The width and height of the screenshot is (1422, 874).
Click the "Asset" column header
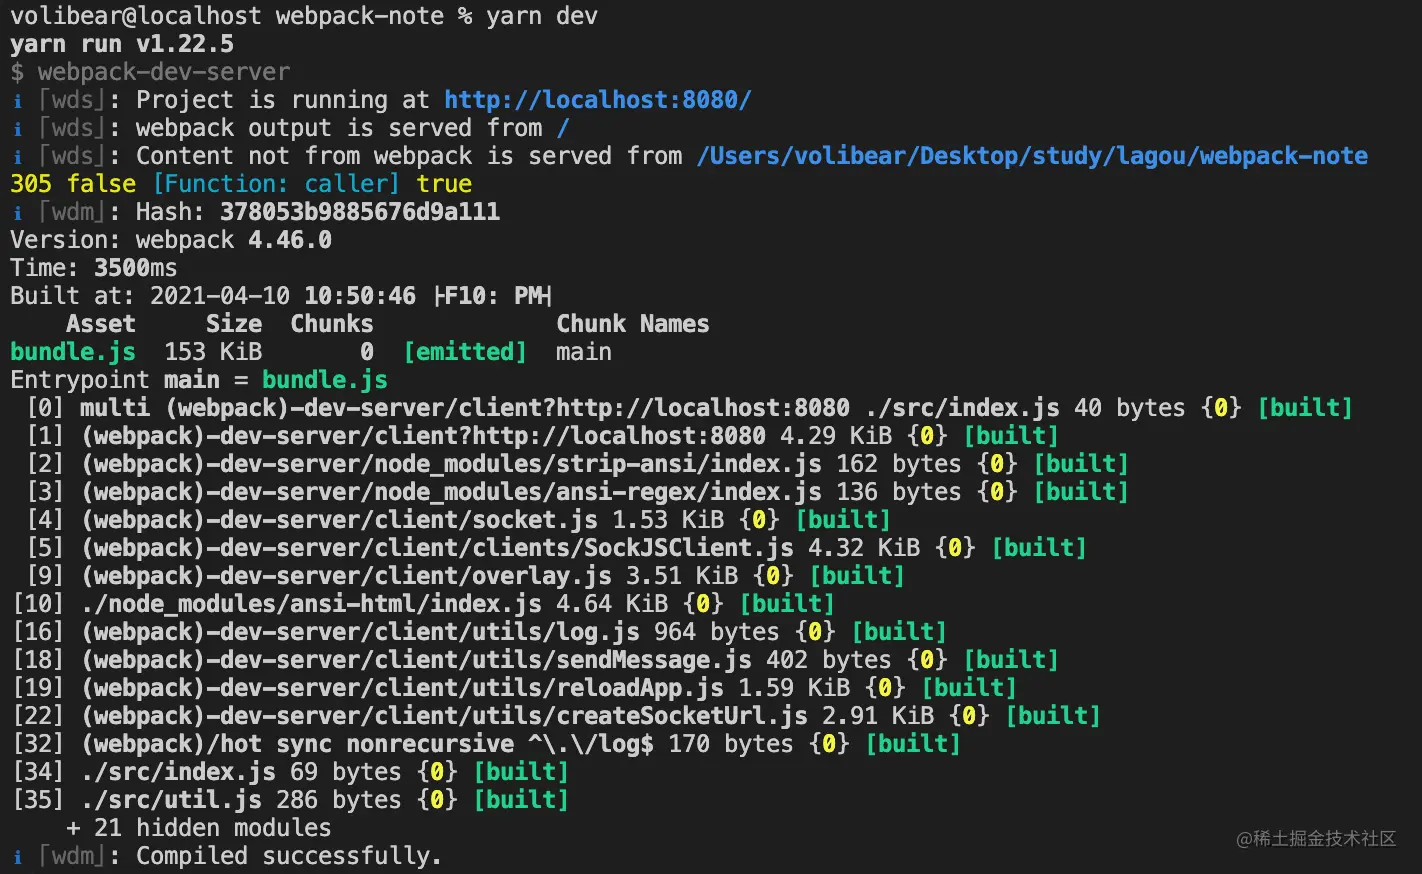tap(101, 324)
